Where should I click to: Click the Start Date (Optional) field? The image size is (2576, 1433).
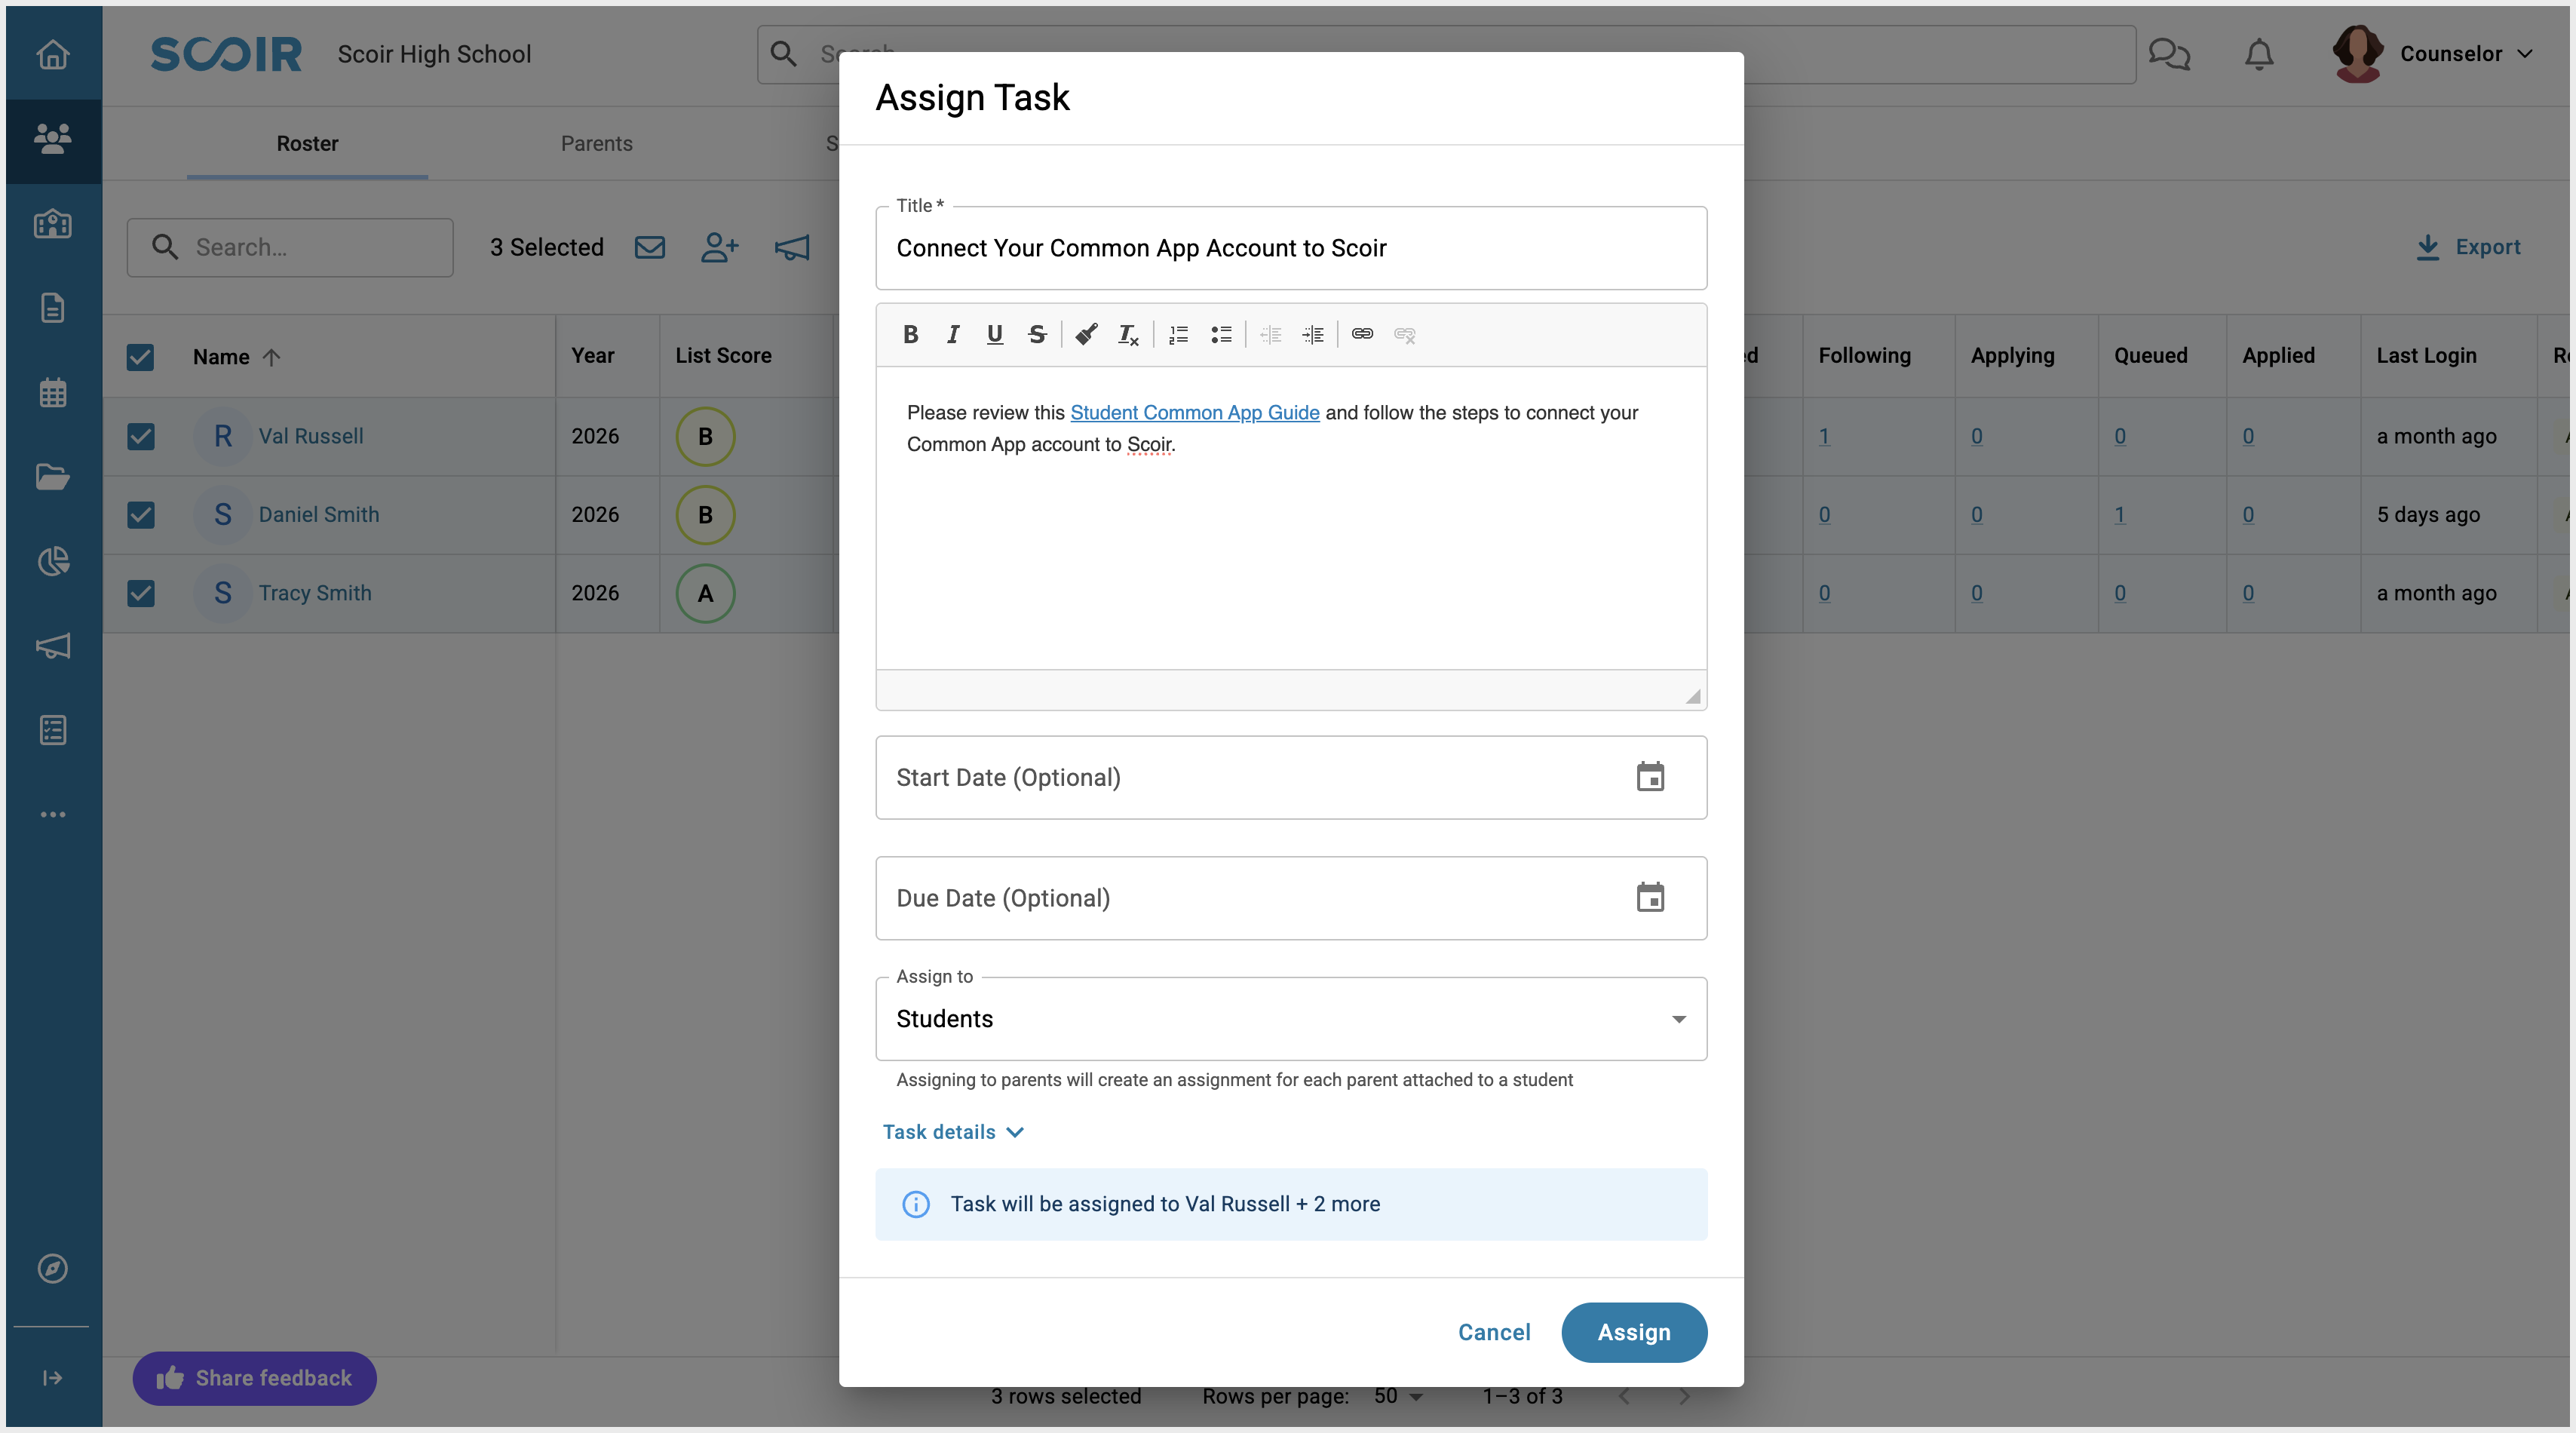tap(1291, 777)
